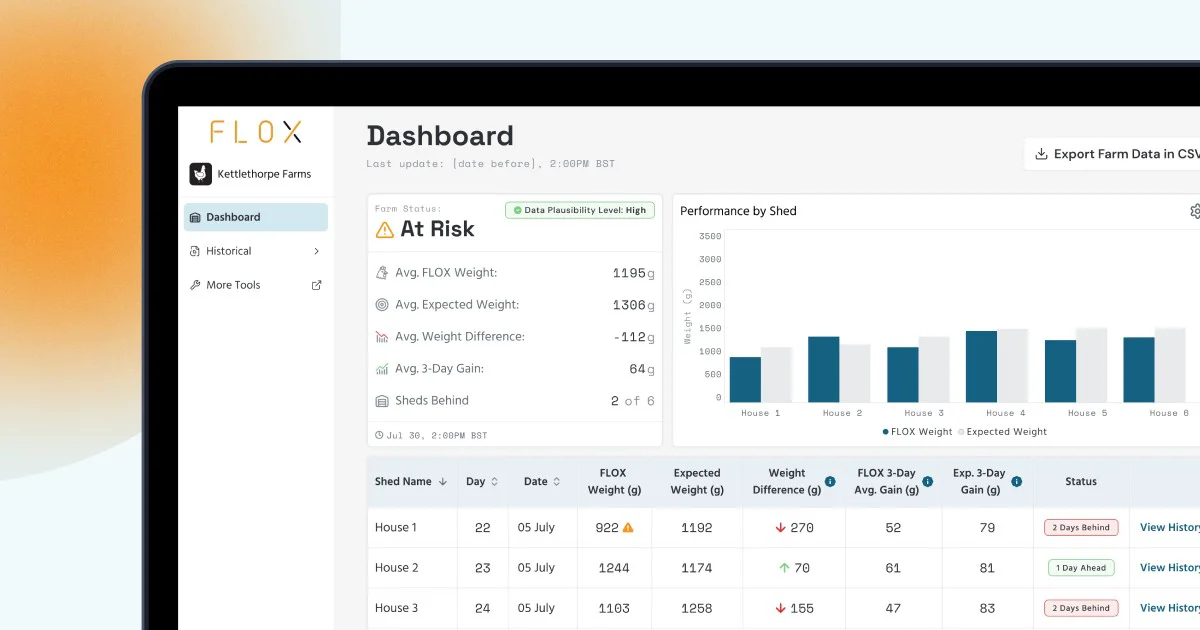Click the Avg. 3-Day Gain icon
This screenshot has width=1200, height=630.
(382, 369)
